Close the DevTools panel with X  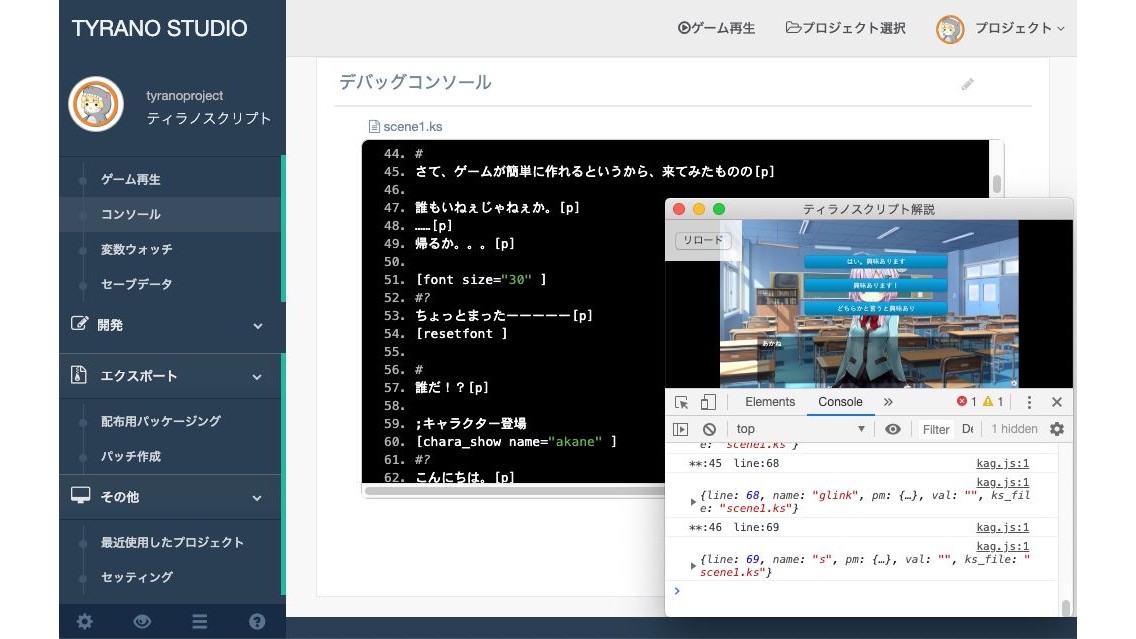click(x=1057, y=402)
